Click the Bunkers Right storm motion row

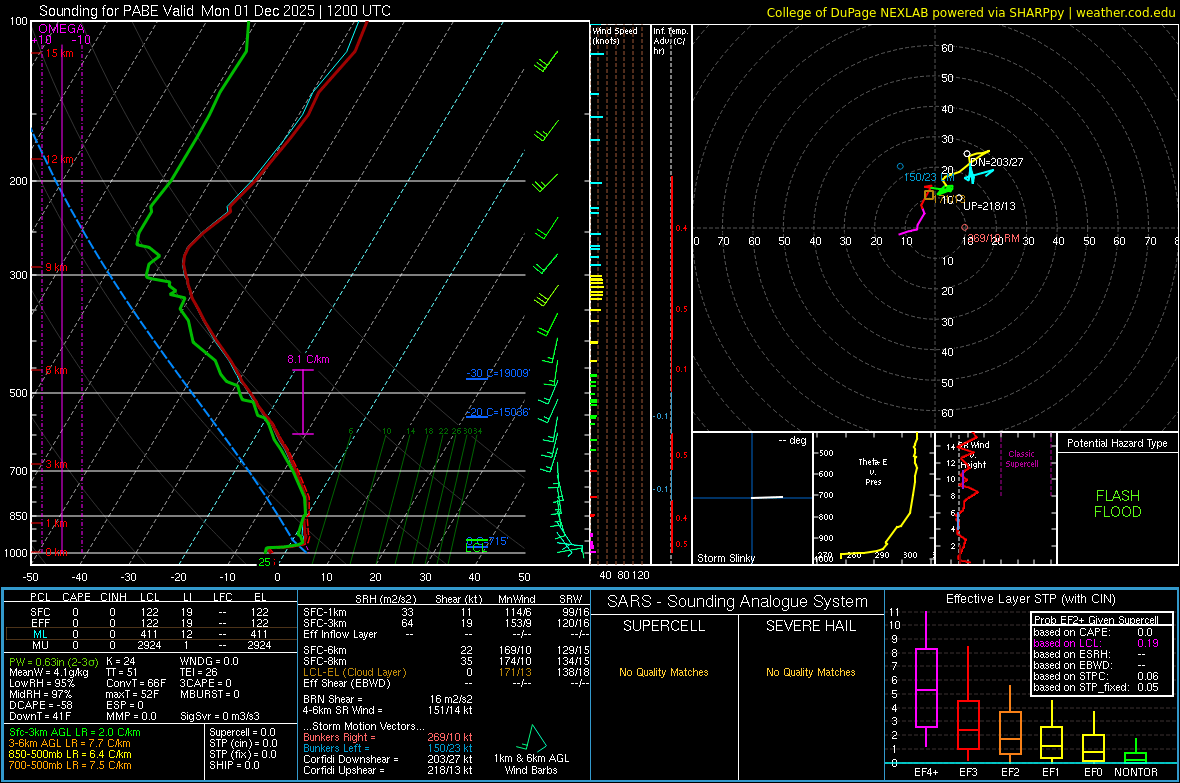pos(388,737)
